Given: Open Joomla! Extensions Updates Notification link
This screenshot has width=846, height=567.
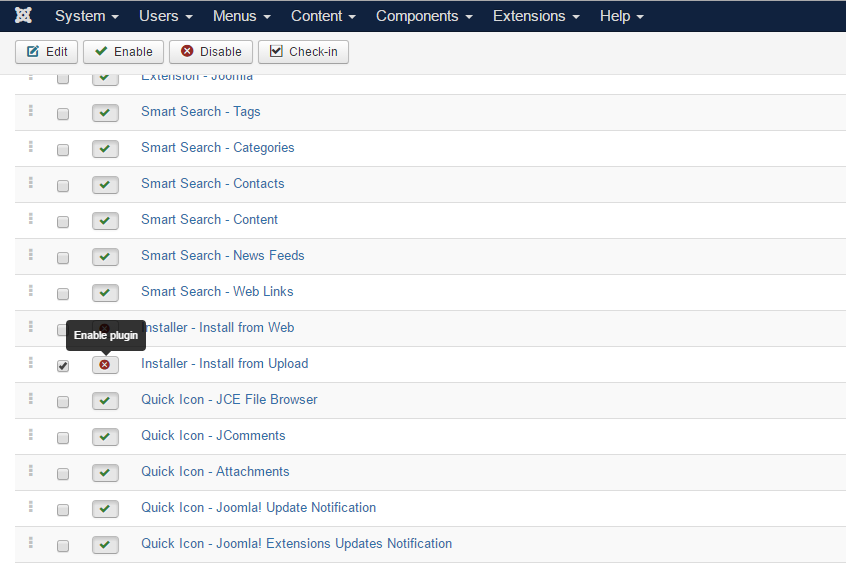Looking at the screenshot, I should 297,544.
